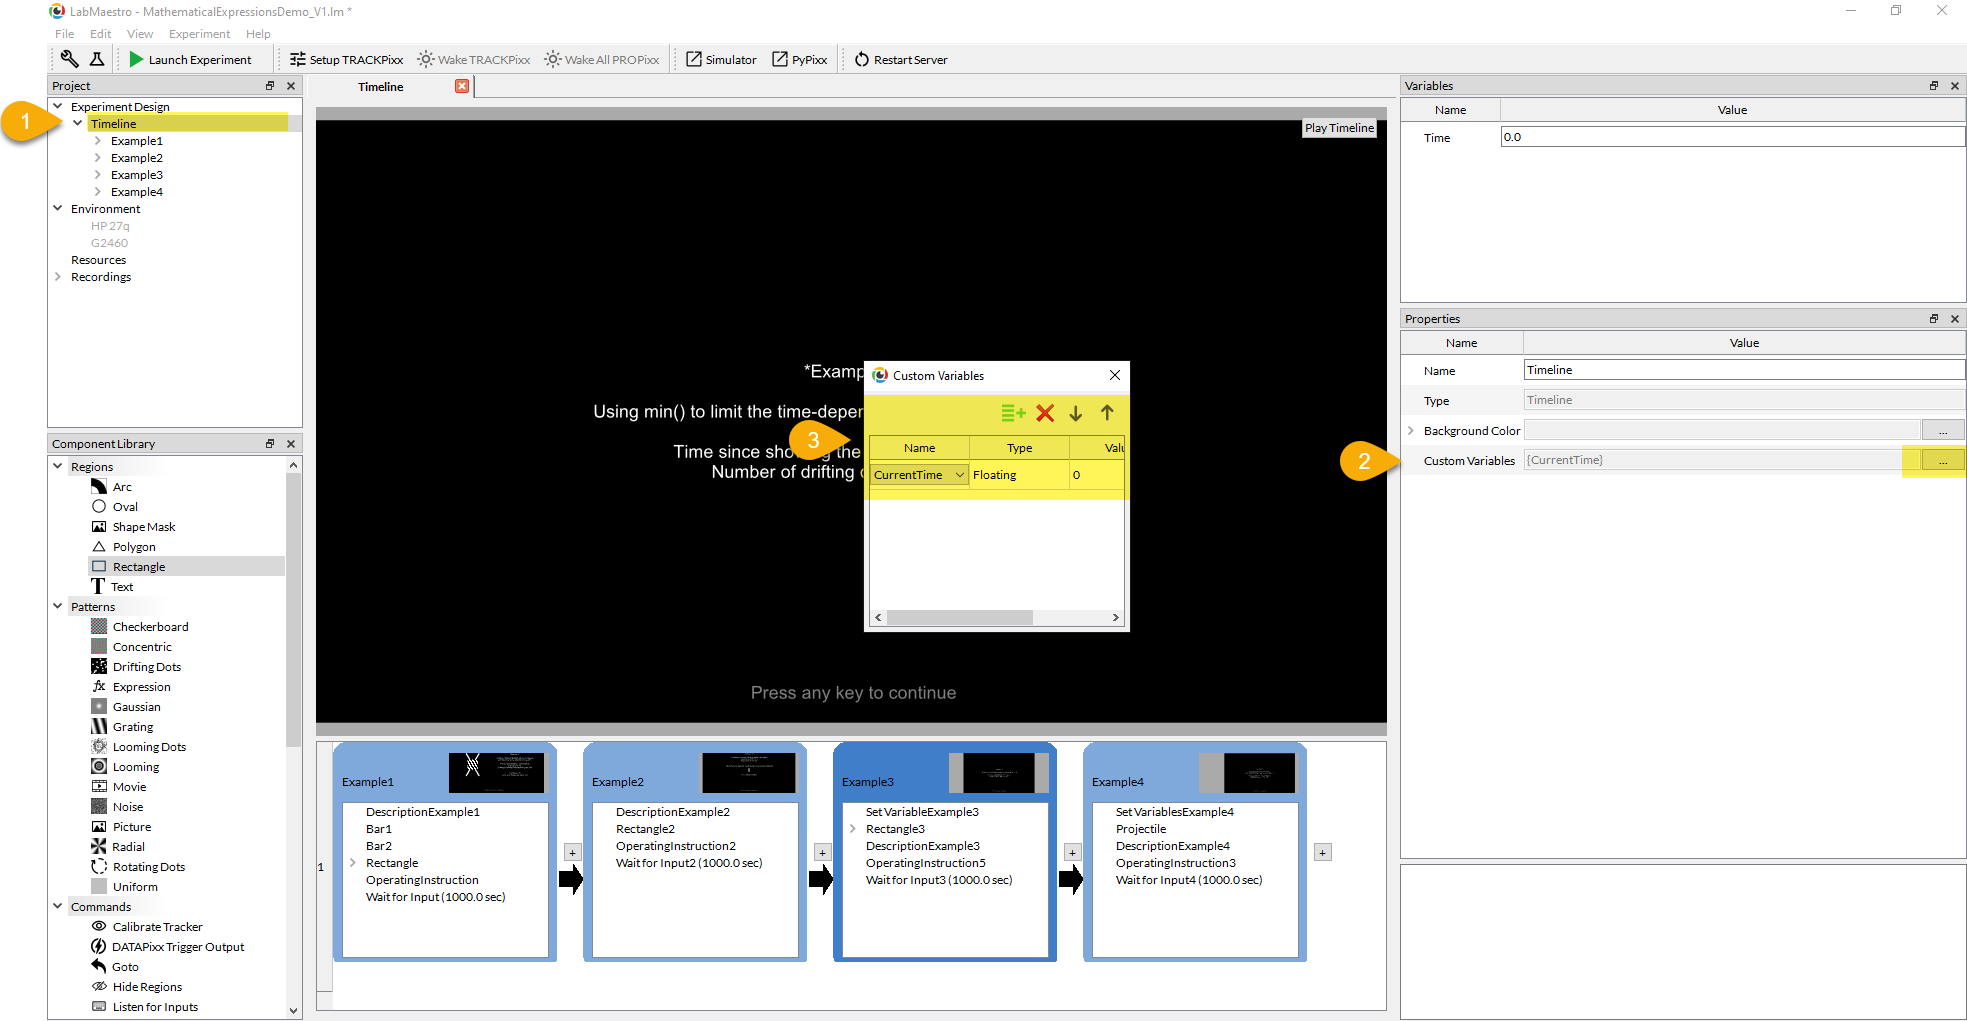Collapse the Environment tree section
The width and height of the screenshot is (1967, 1021).
[58, 209]
